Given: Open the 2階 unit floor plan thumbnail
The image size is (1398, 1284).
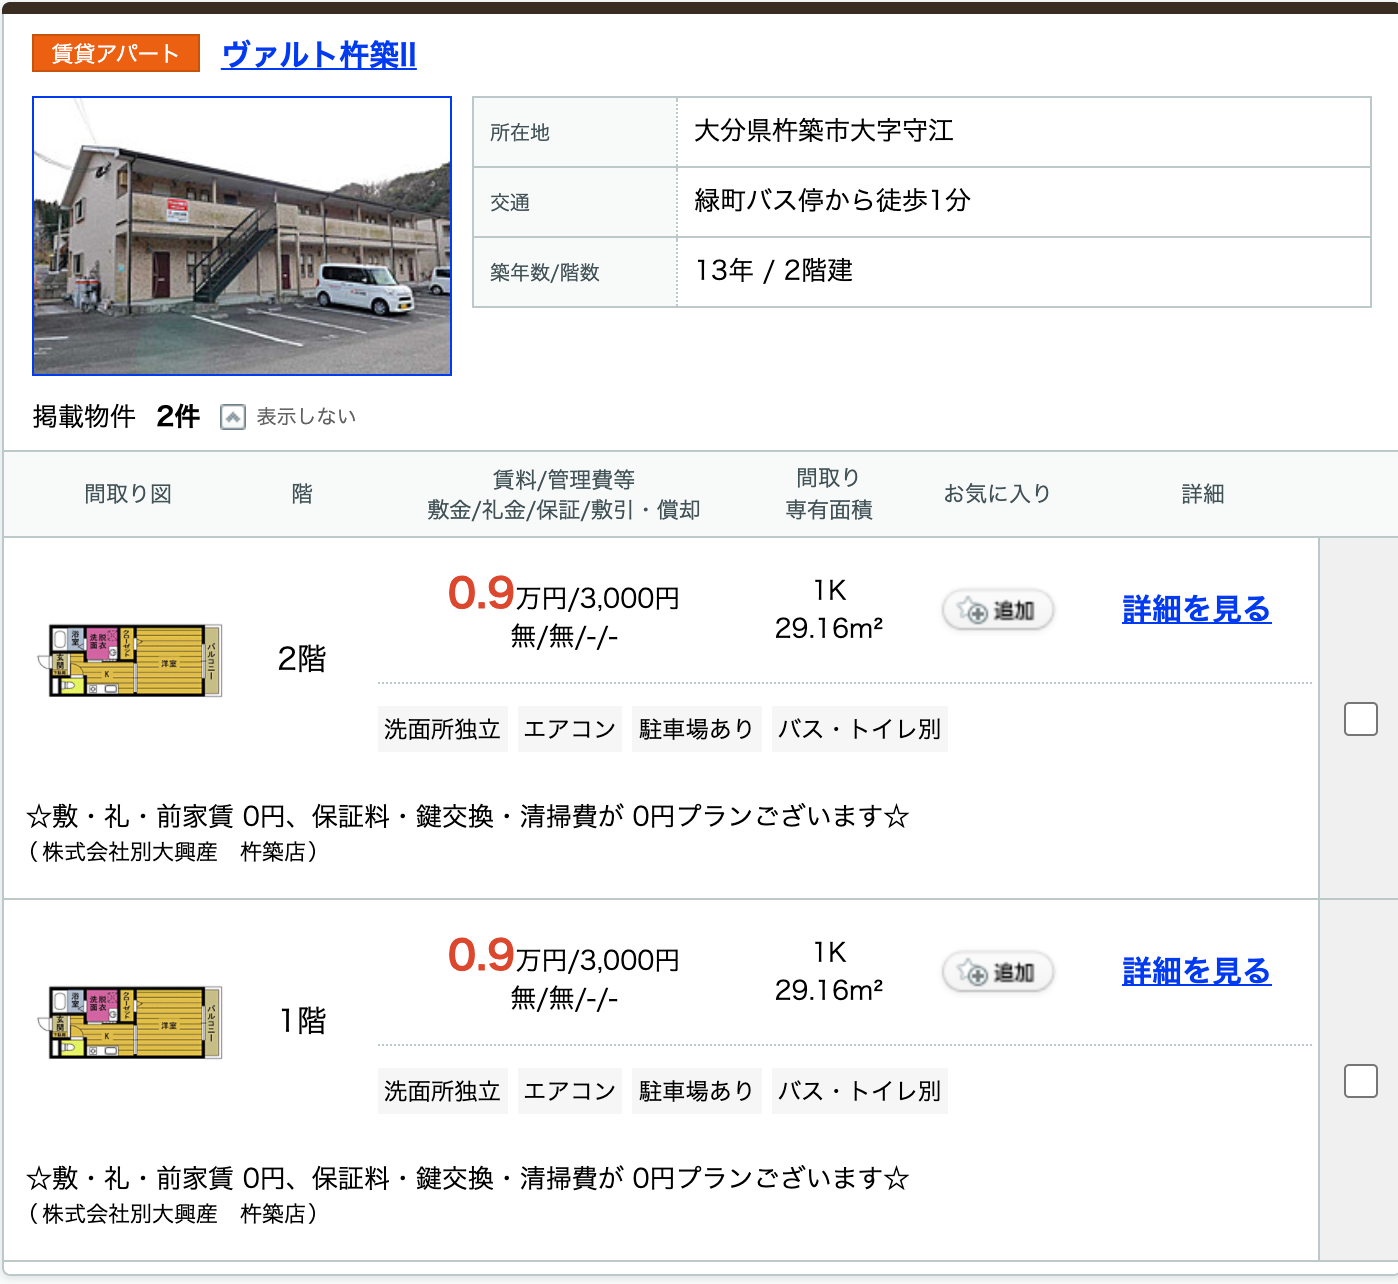Looking at the screenshot, I should tap(135, 660).
